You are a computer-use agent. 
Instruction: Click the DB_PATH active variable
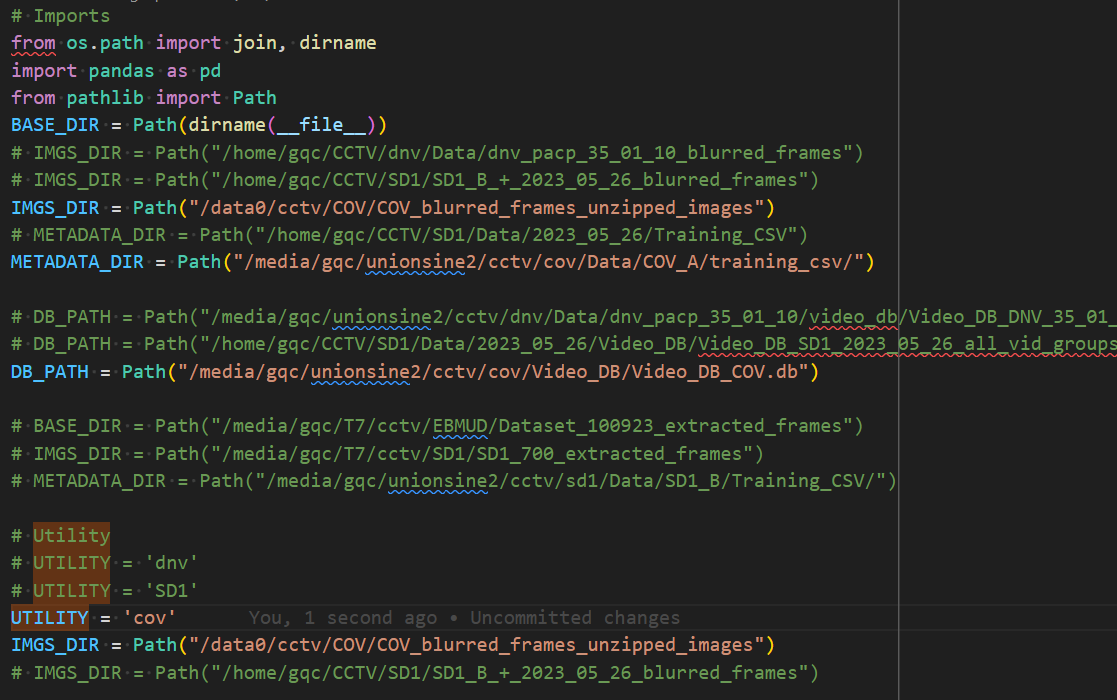(50, 372)
